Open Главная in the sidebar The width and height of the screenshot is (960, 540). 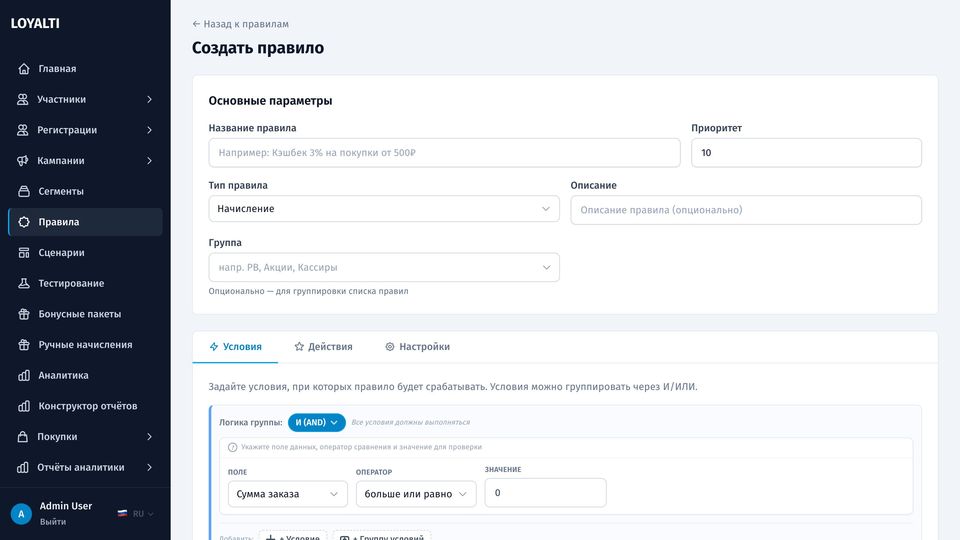point(85,69)
